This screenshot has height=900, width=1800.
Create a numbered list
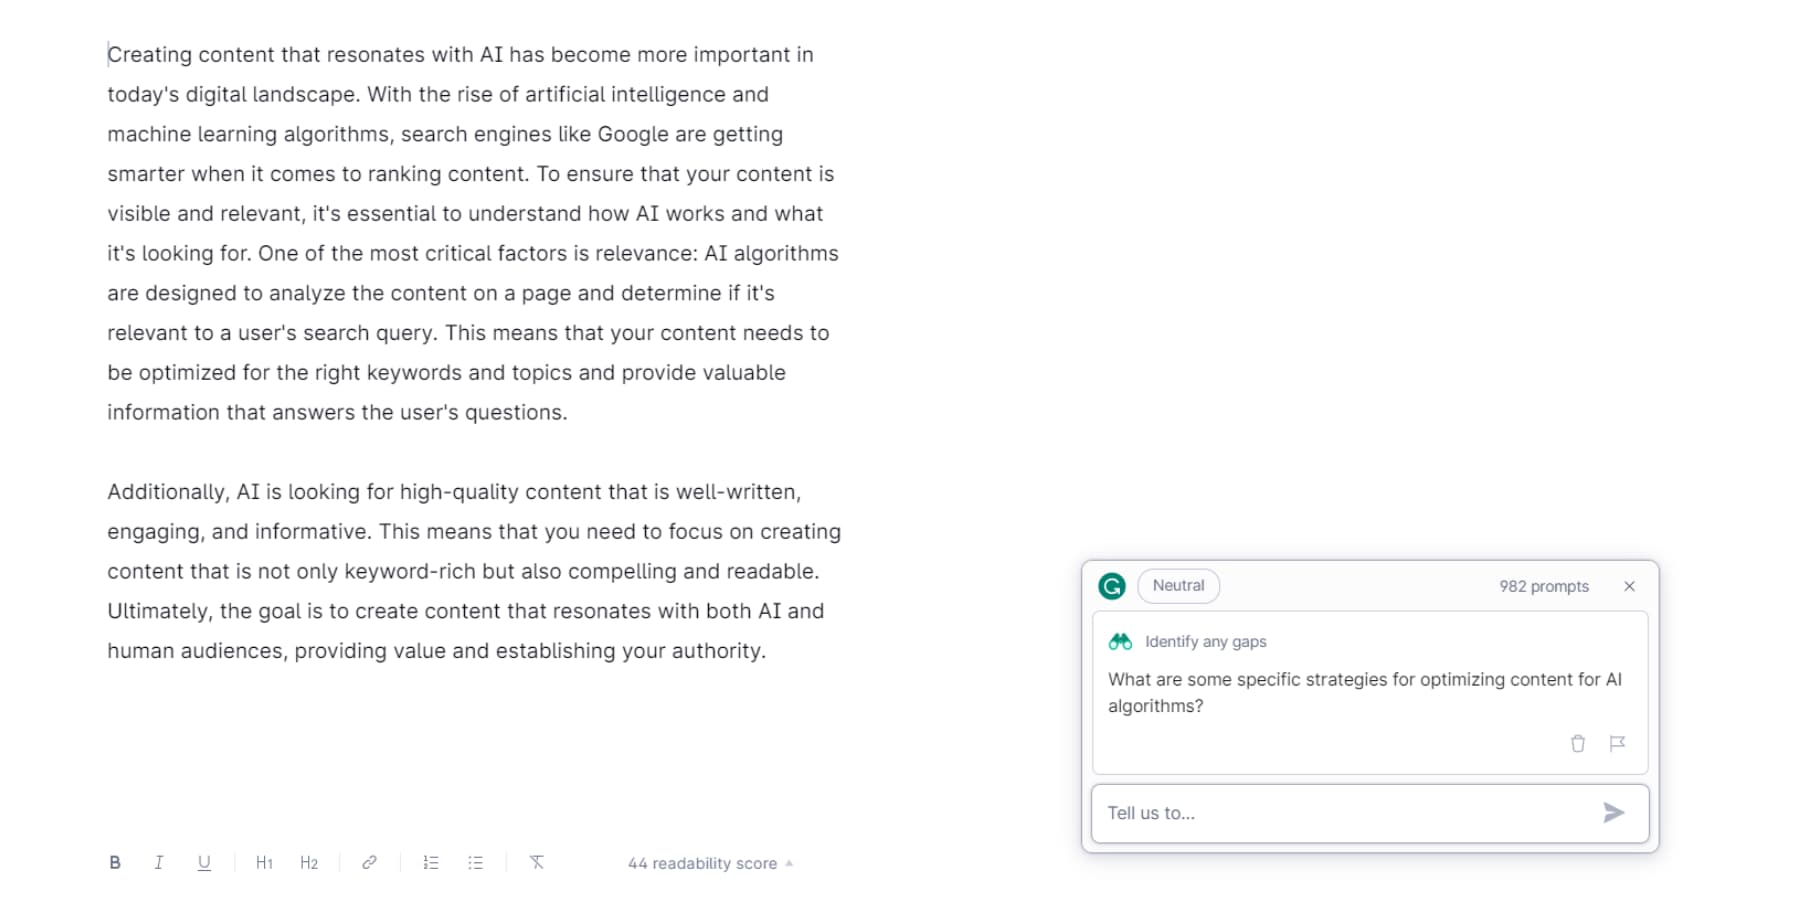(431, 863)
